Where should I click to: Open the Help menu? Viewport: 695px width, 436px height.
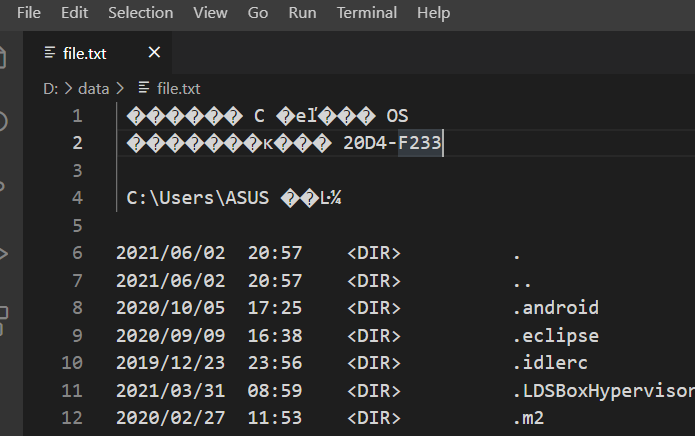[433, 13]
